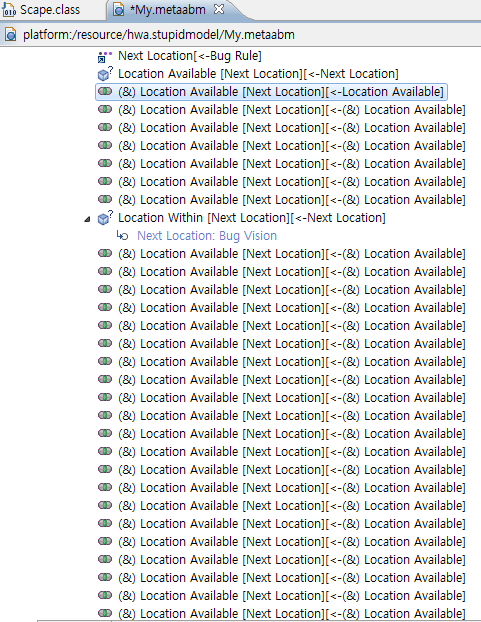Screen dimensions: 481x622
Task: Click the highlighted row's green AND icon
Action: coord(105,91)
